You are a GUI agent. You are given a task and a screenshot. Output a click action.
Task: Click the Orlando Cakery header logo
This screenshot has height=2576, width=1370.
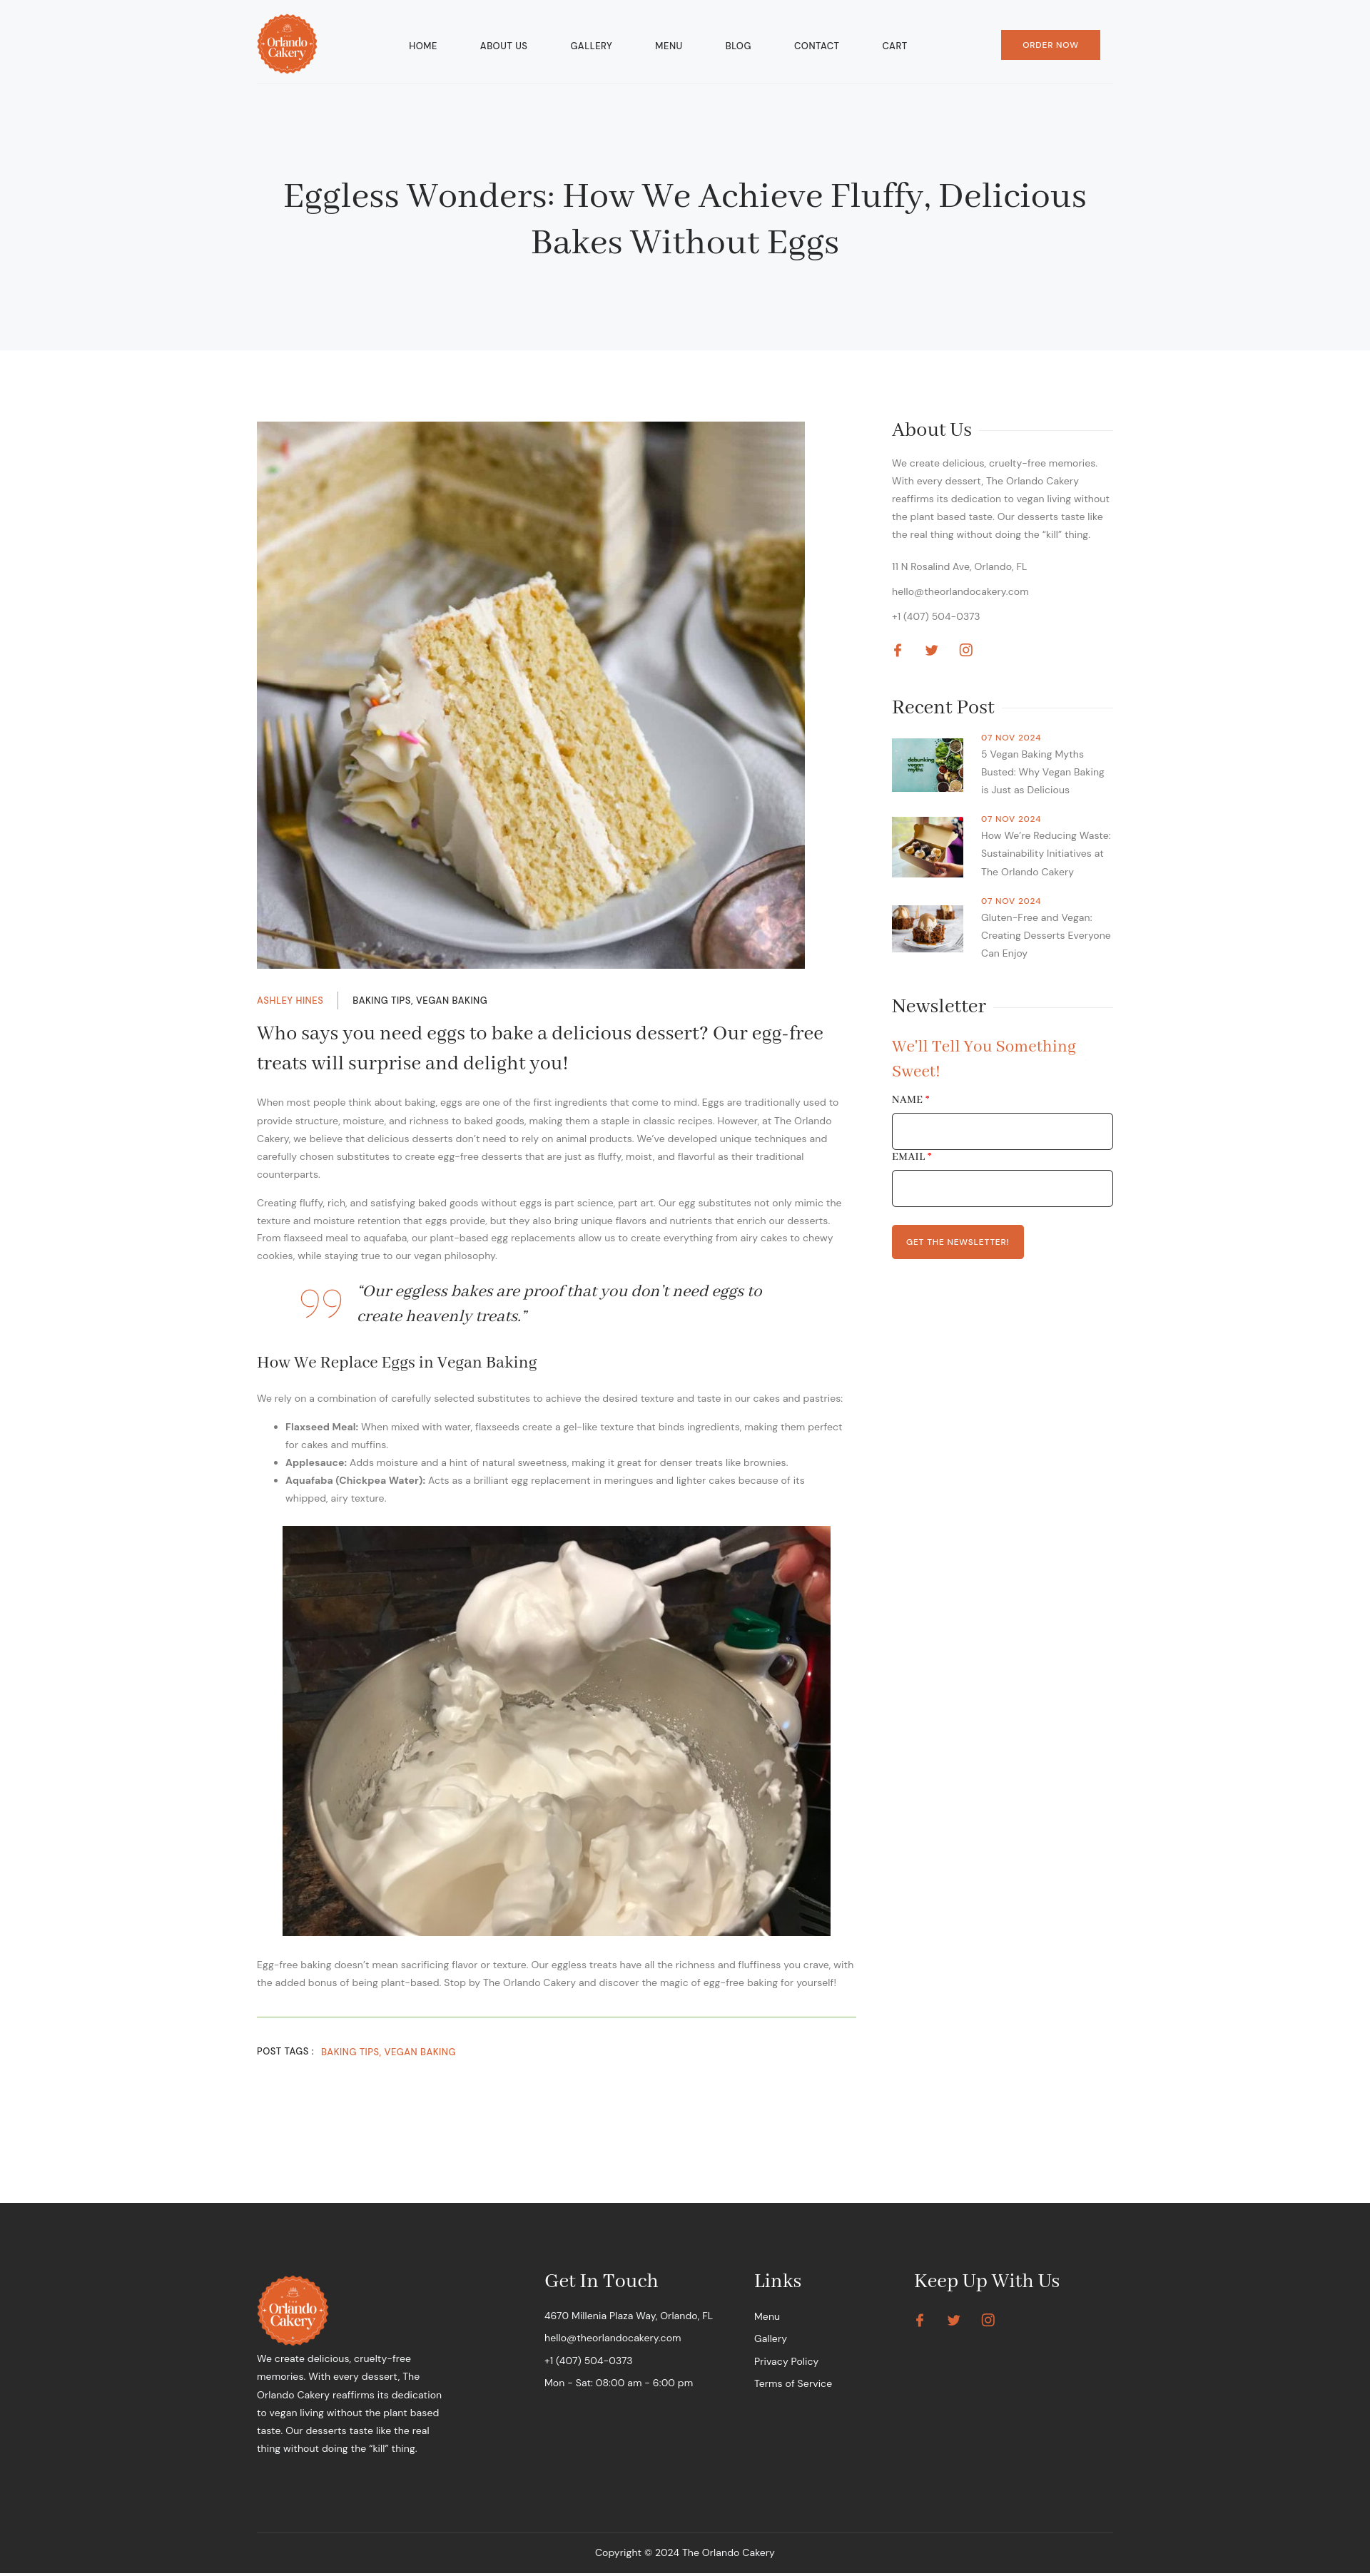tap(287, 44)
